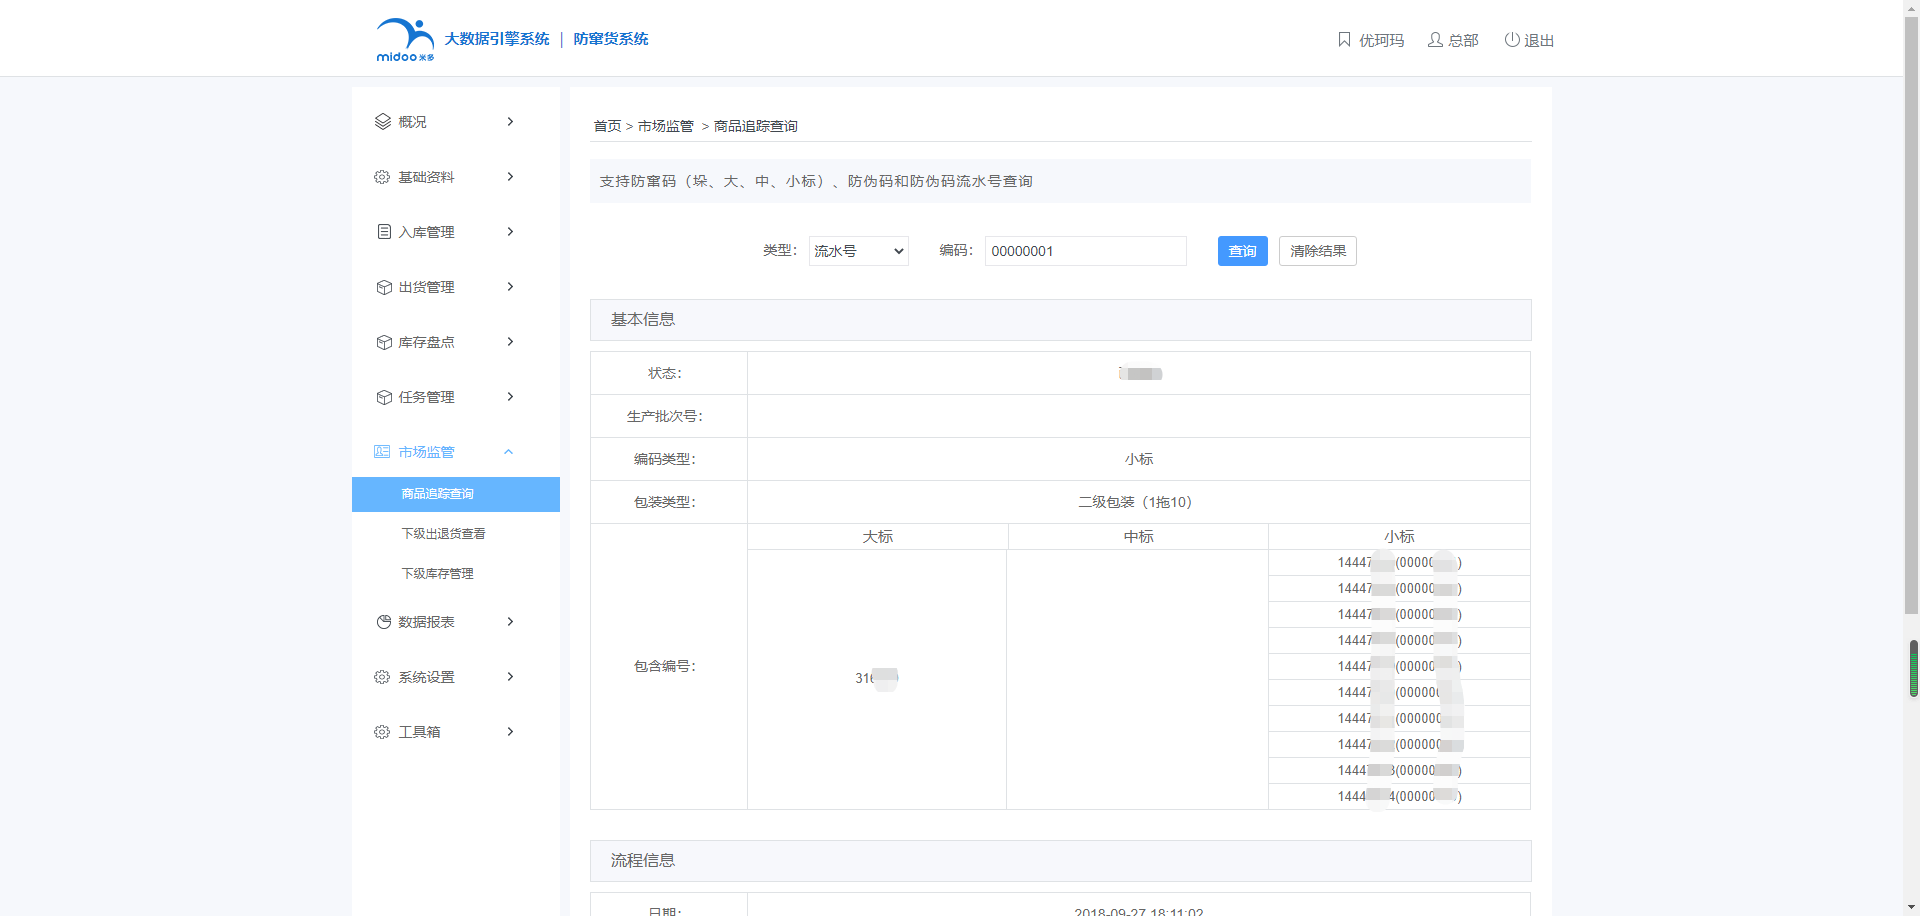Click the 市场监管 sidebar icon
This screenshot has height=916, width=1920.
pos(382,452)
